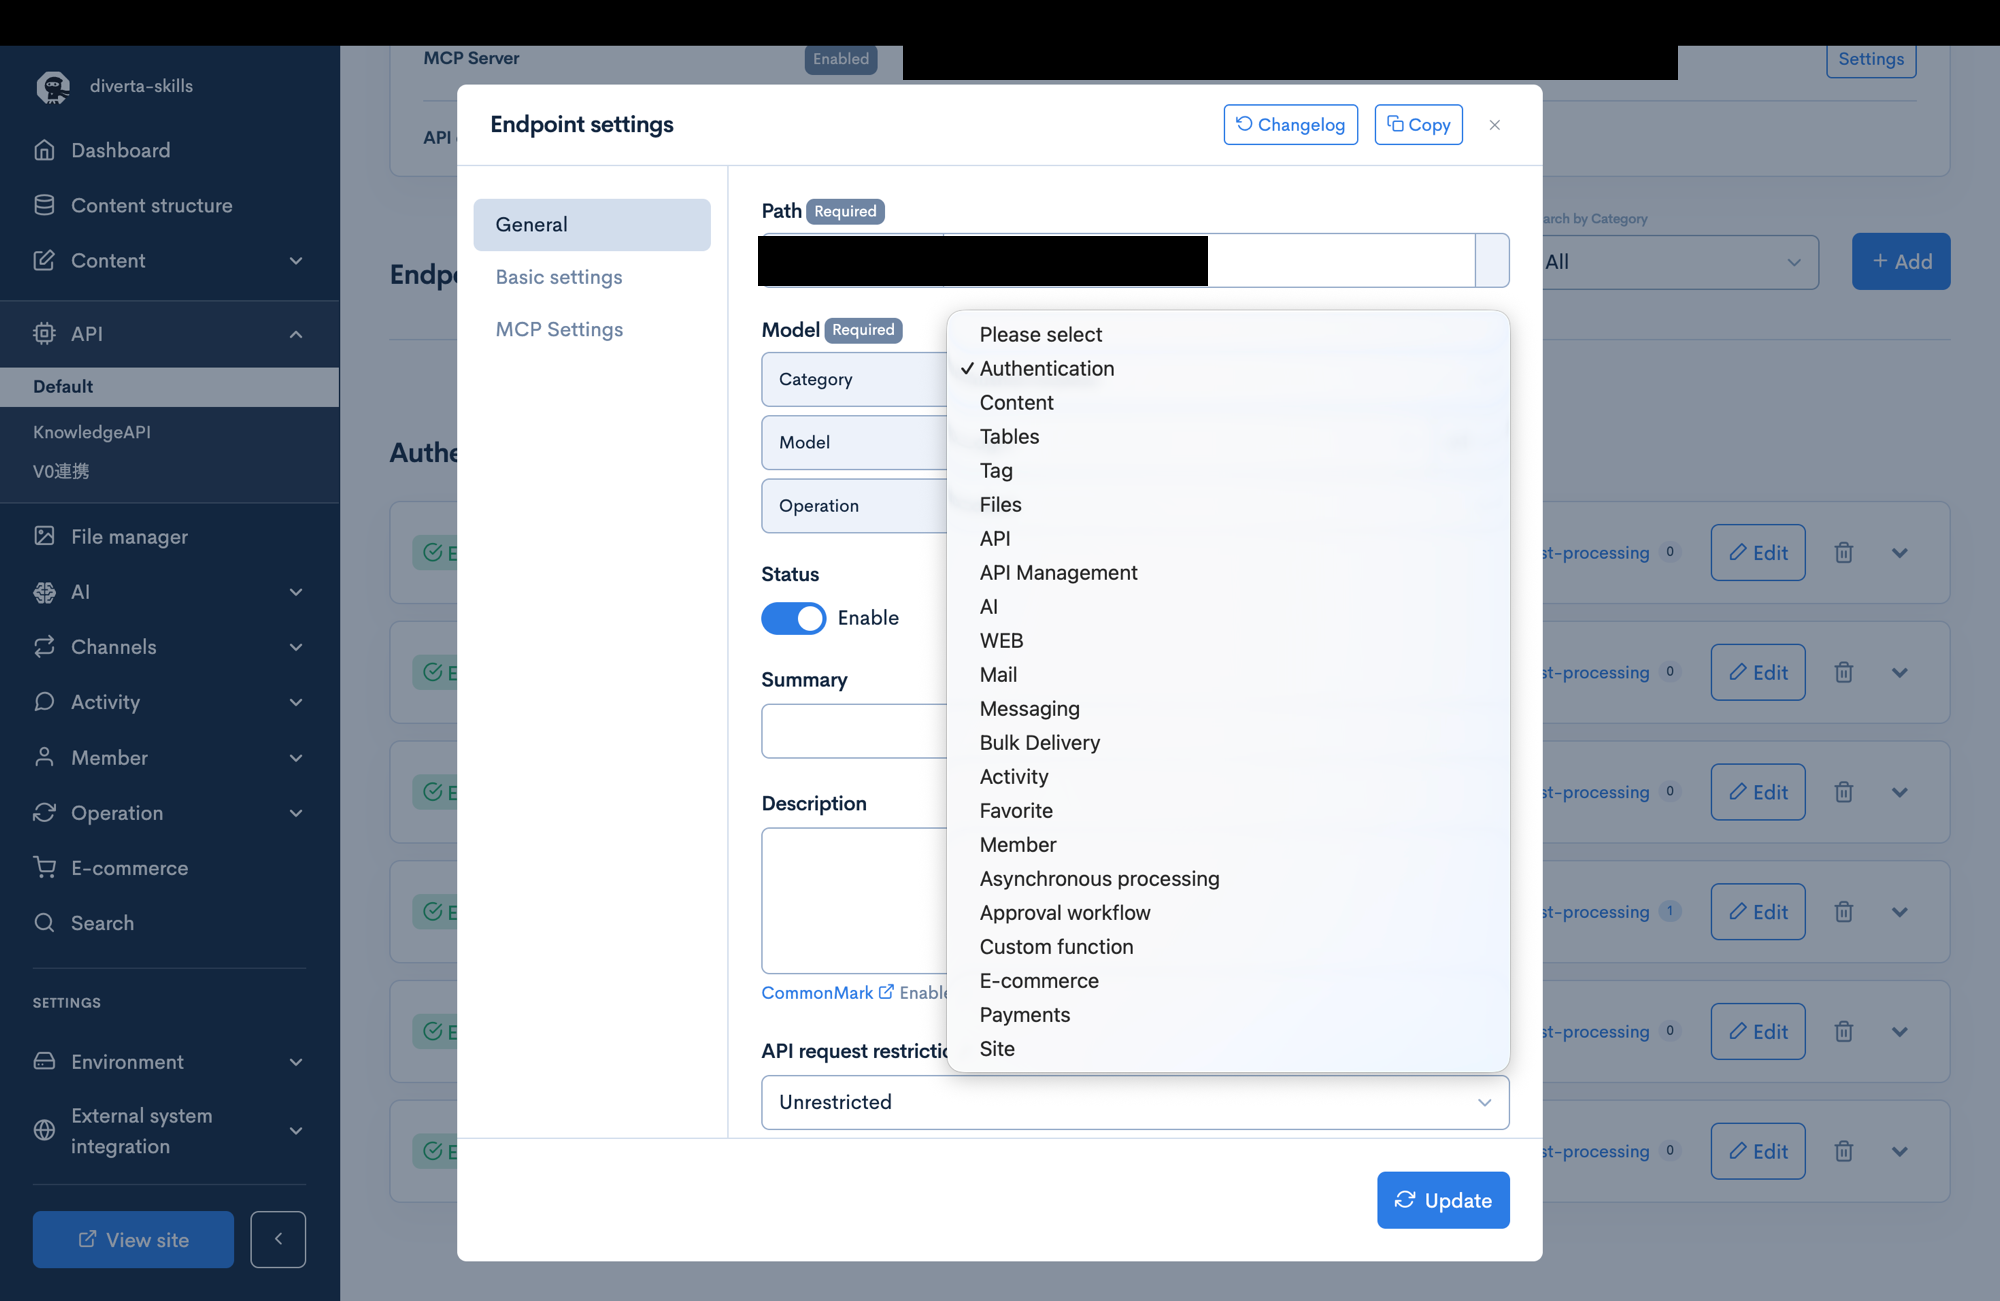This screenshot has height=1301, width=2000.
Task: Open the Changelog button
Action: tap(1290, 125)
